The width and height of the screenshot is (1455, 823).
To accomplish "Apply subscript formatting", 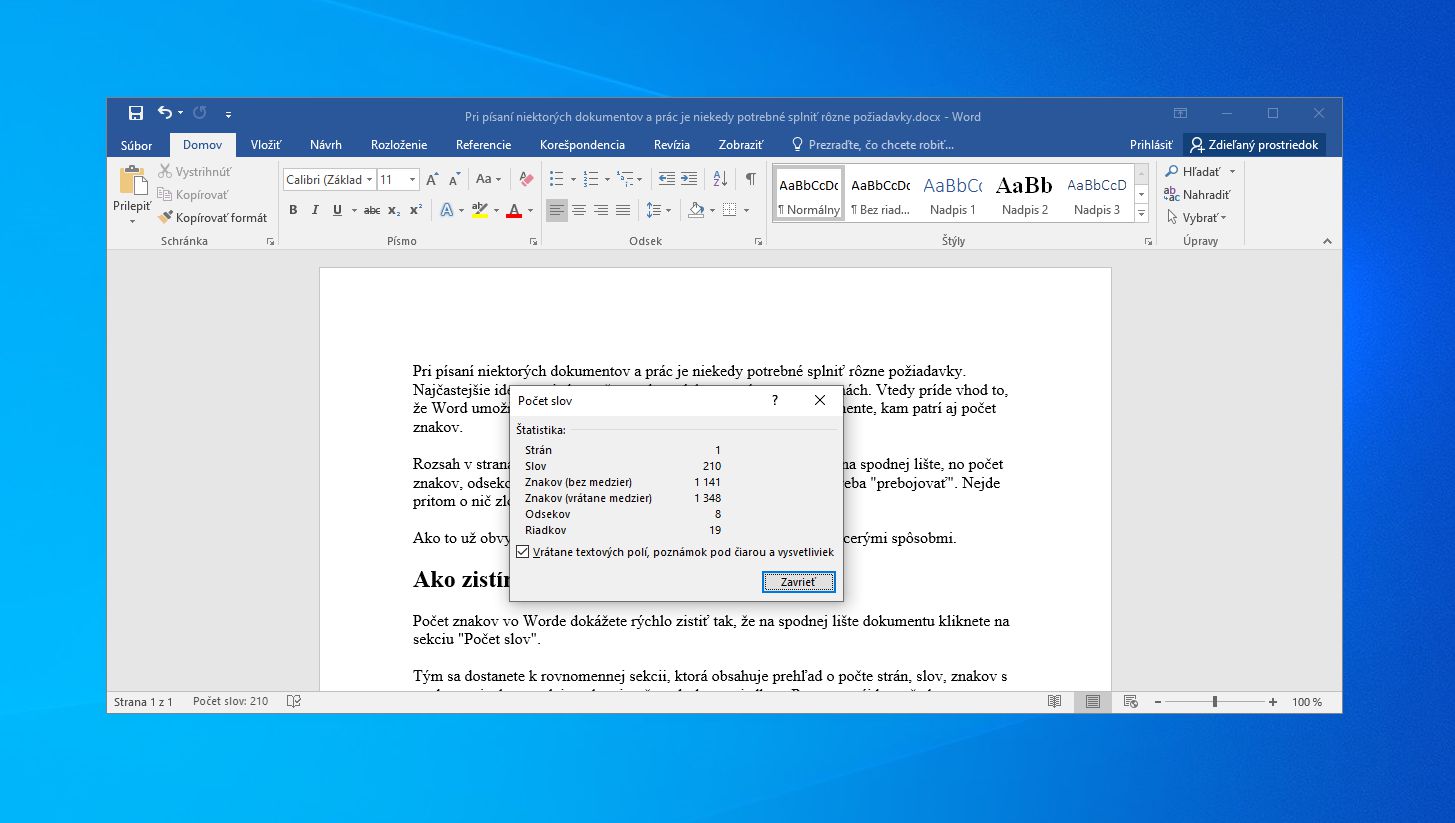I will (394, 210).
